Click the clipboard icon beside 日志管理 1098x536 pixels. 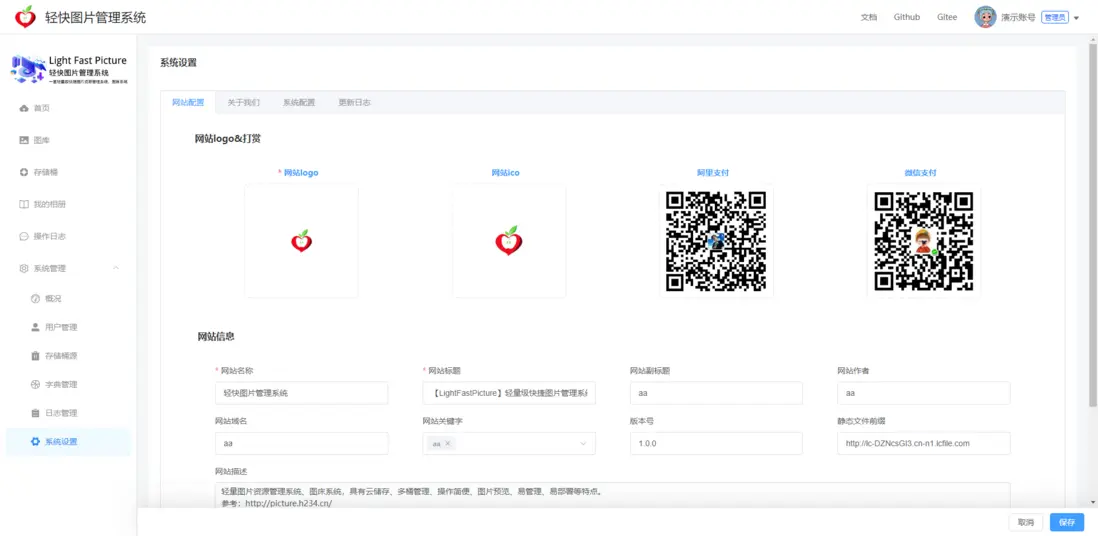pyautogui.click(x=35, y=413)
